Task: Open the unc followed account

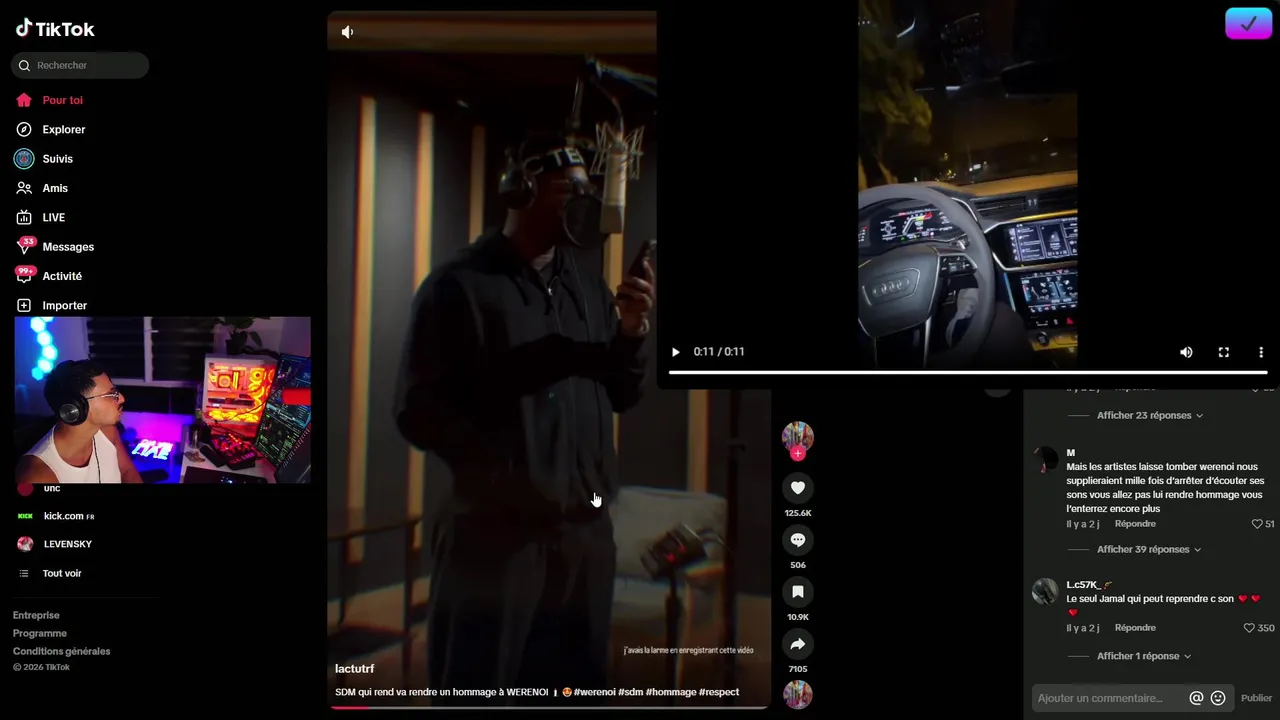Action: click(52, 488)
